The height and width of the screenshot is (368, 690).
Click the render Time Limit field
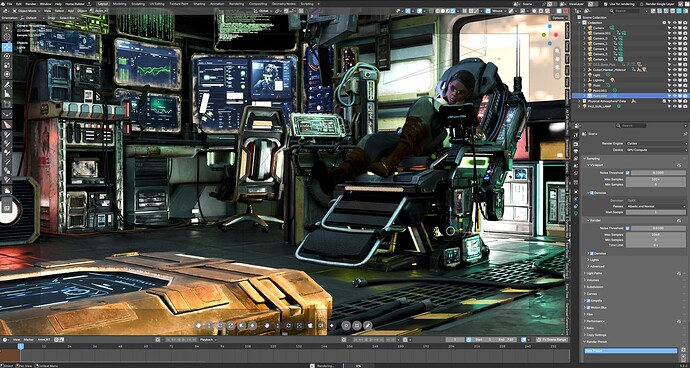(x=656, y=245)
